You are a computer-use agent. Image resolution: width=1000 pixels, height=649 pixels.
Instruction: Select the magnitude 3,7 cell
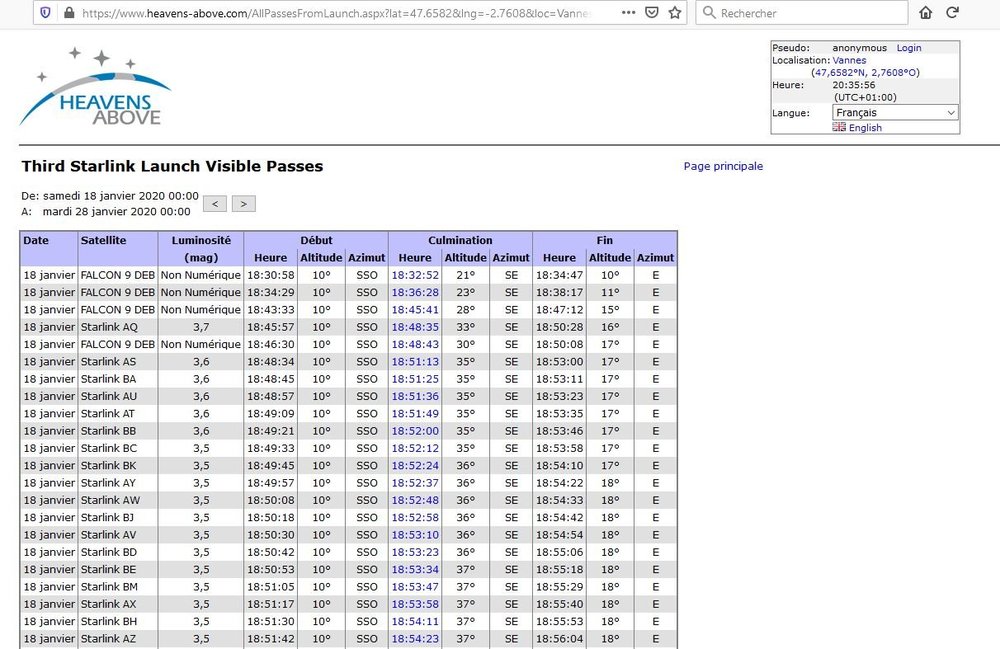tap(201, 327)
